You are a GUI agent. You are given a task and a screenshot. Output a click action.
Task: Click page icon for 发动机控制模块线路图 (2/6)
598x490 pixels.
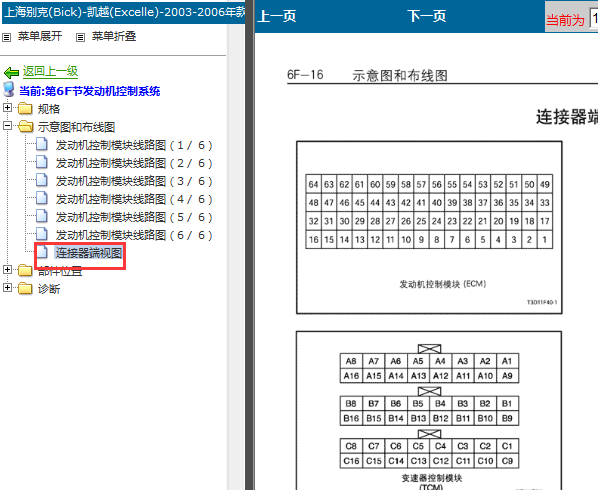42,162
